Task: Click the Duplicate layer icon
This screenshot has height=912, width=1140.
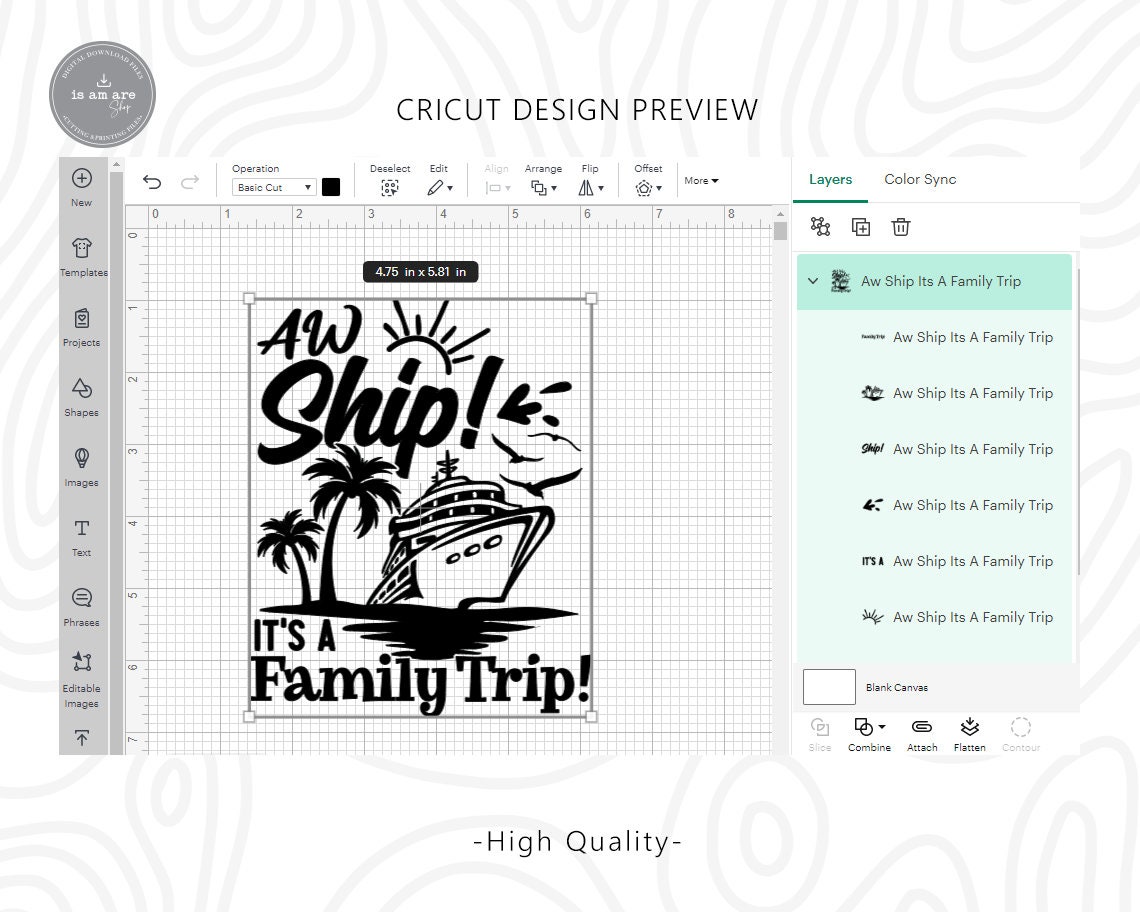Action: point(861,227)
